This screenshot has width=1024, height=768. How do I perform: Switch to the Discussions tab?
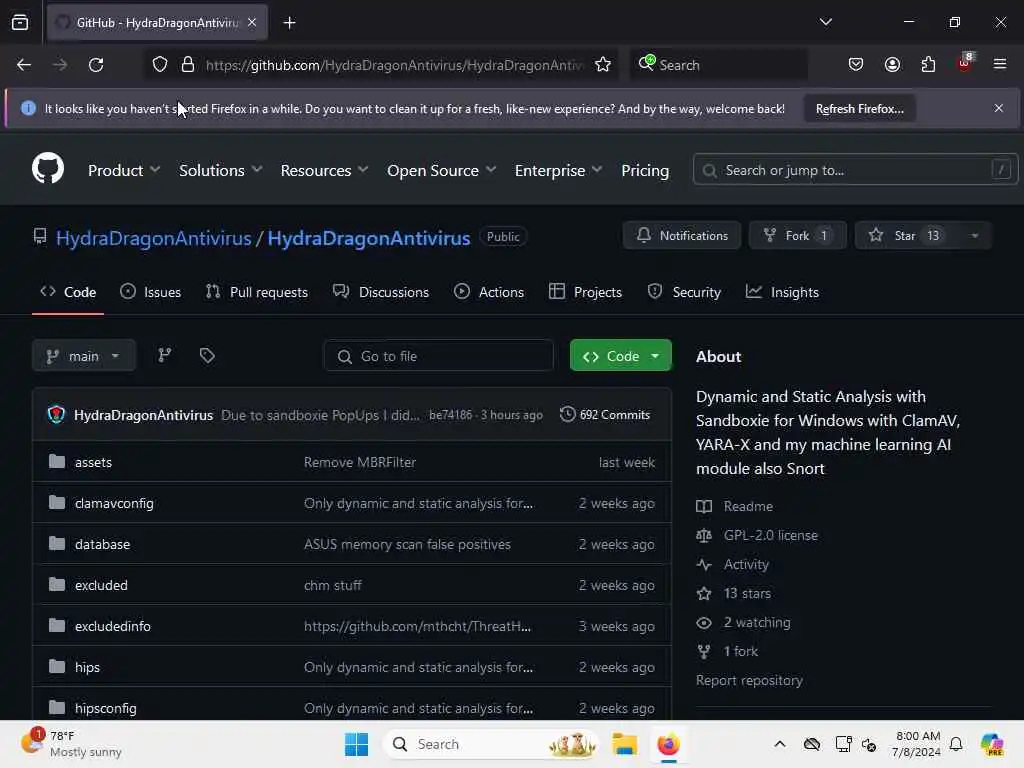381,293
